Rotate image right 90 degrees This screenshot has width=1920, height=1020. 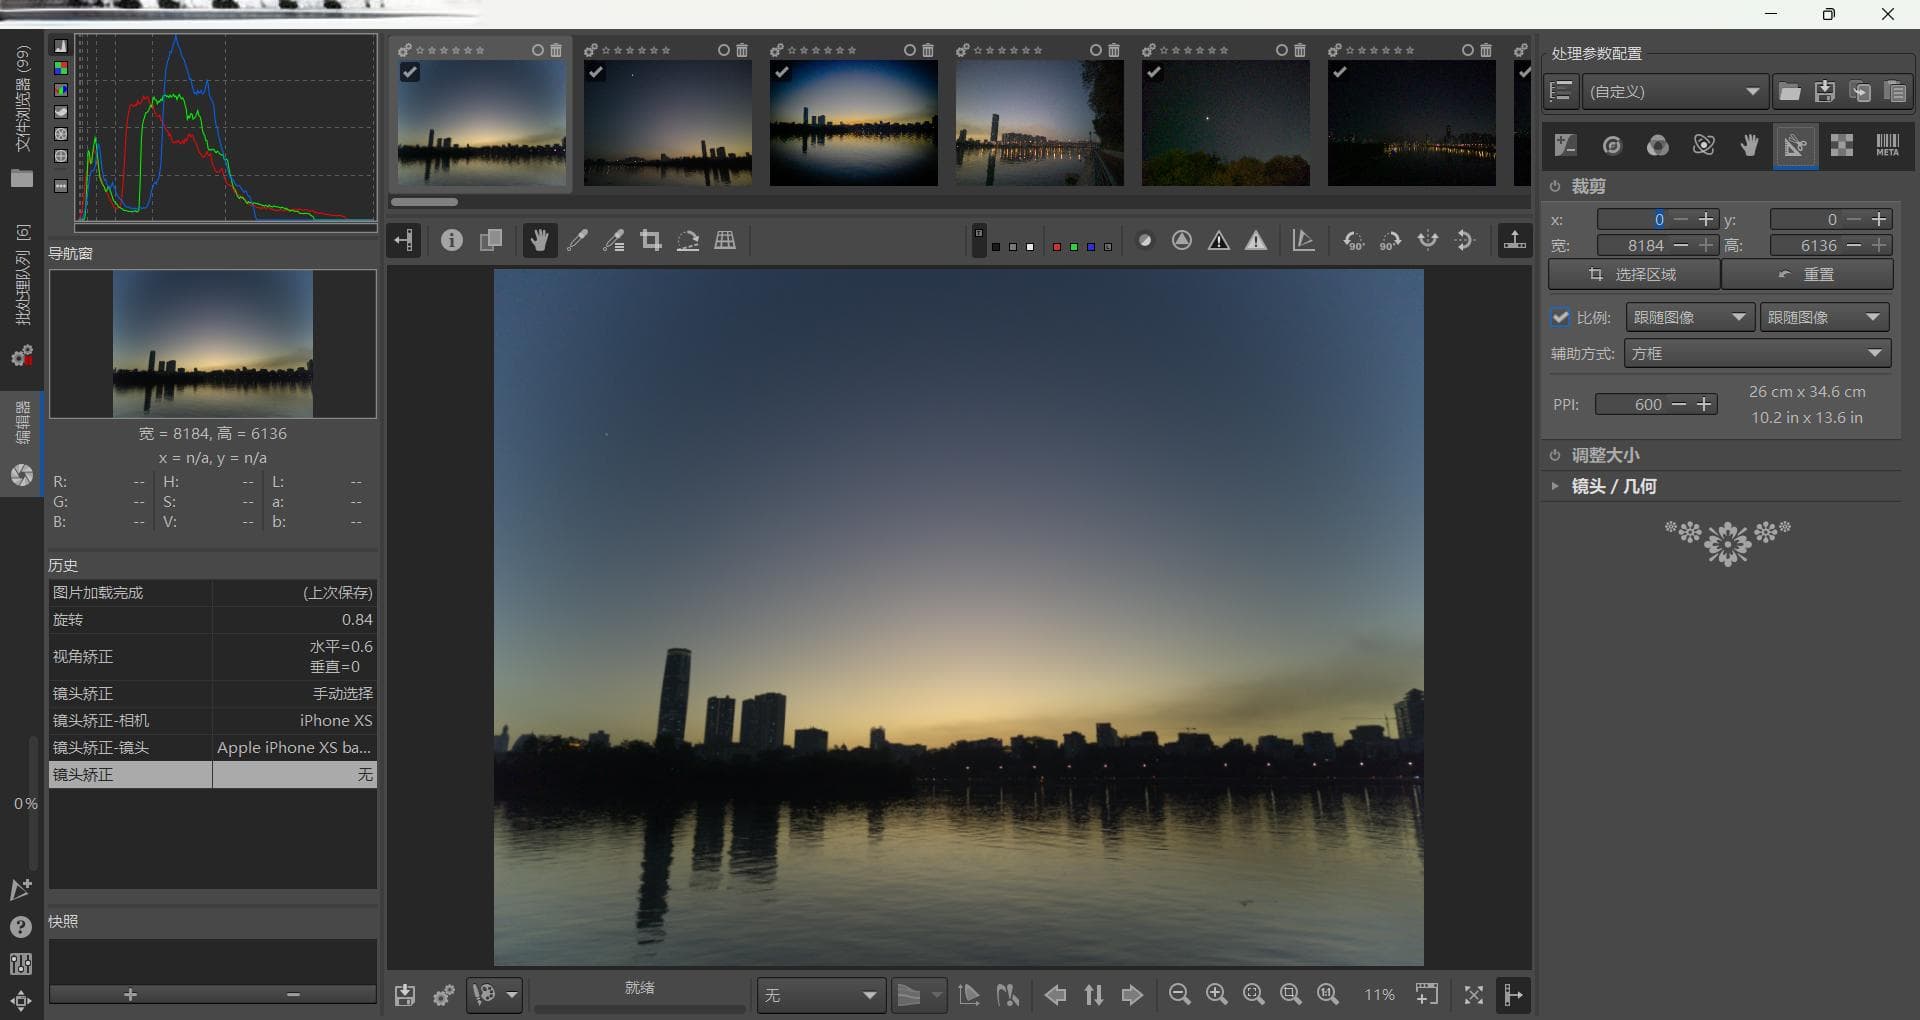tap(1390, 241)
